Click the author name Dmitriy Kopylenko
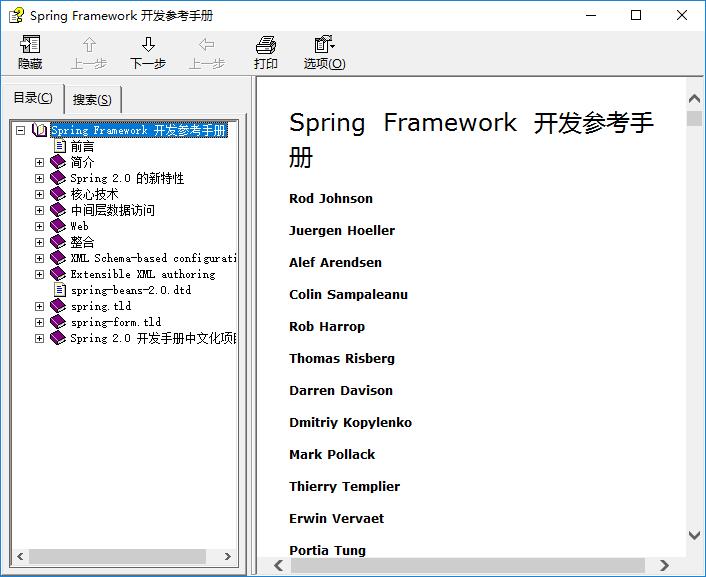The image size is (706, 577). [x=350, y=423]
